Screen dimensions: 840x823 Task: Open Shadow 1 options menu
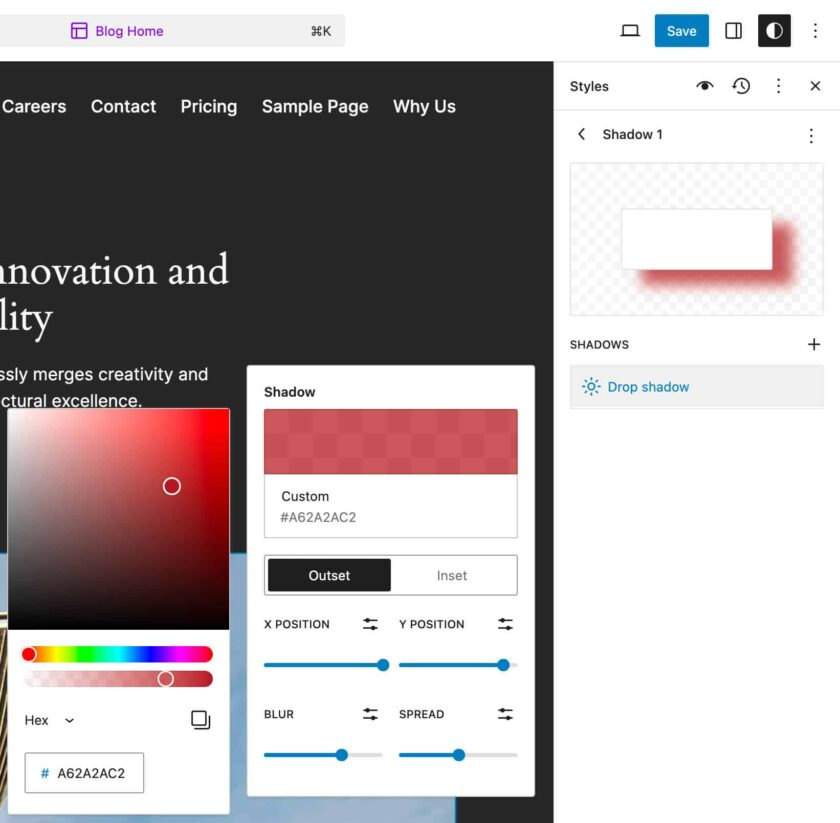coord(811,135)
